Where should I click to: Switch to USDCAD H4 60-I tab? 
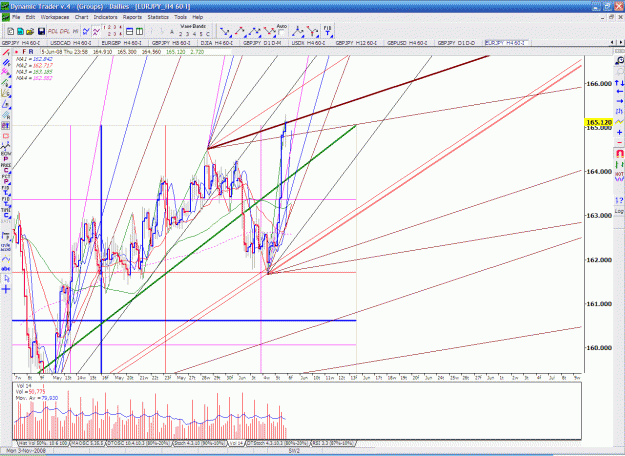[x=71, y=43]
